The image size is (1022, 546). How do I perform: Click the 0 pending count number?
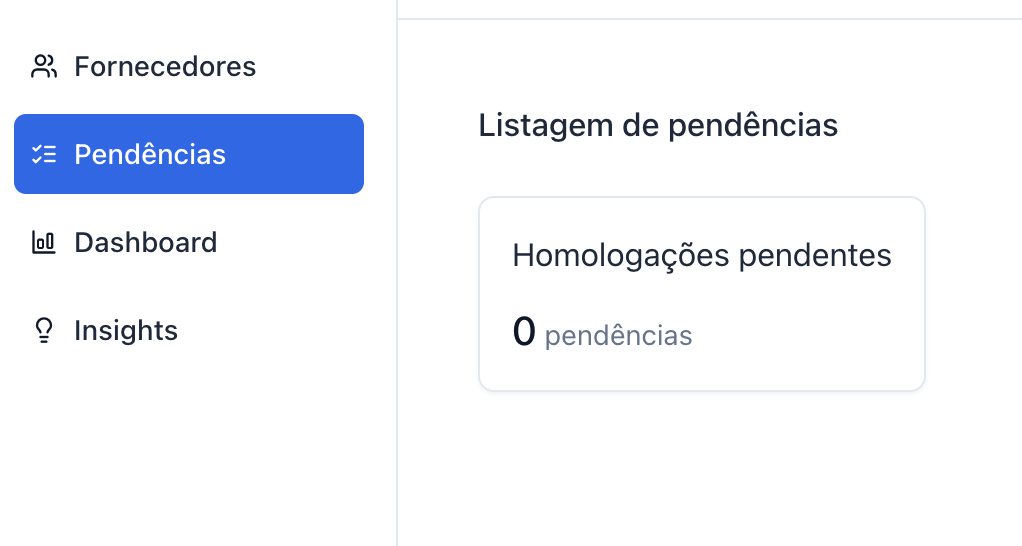[524, 332]
